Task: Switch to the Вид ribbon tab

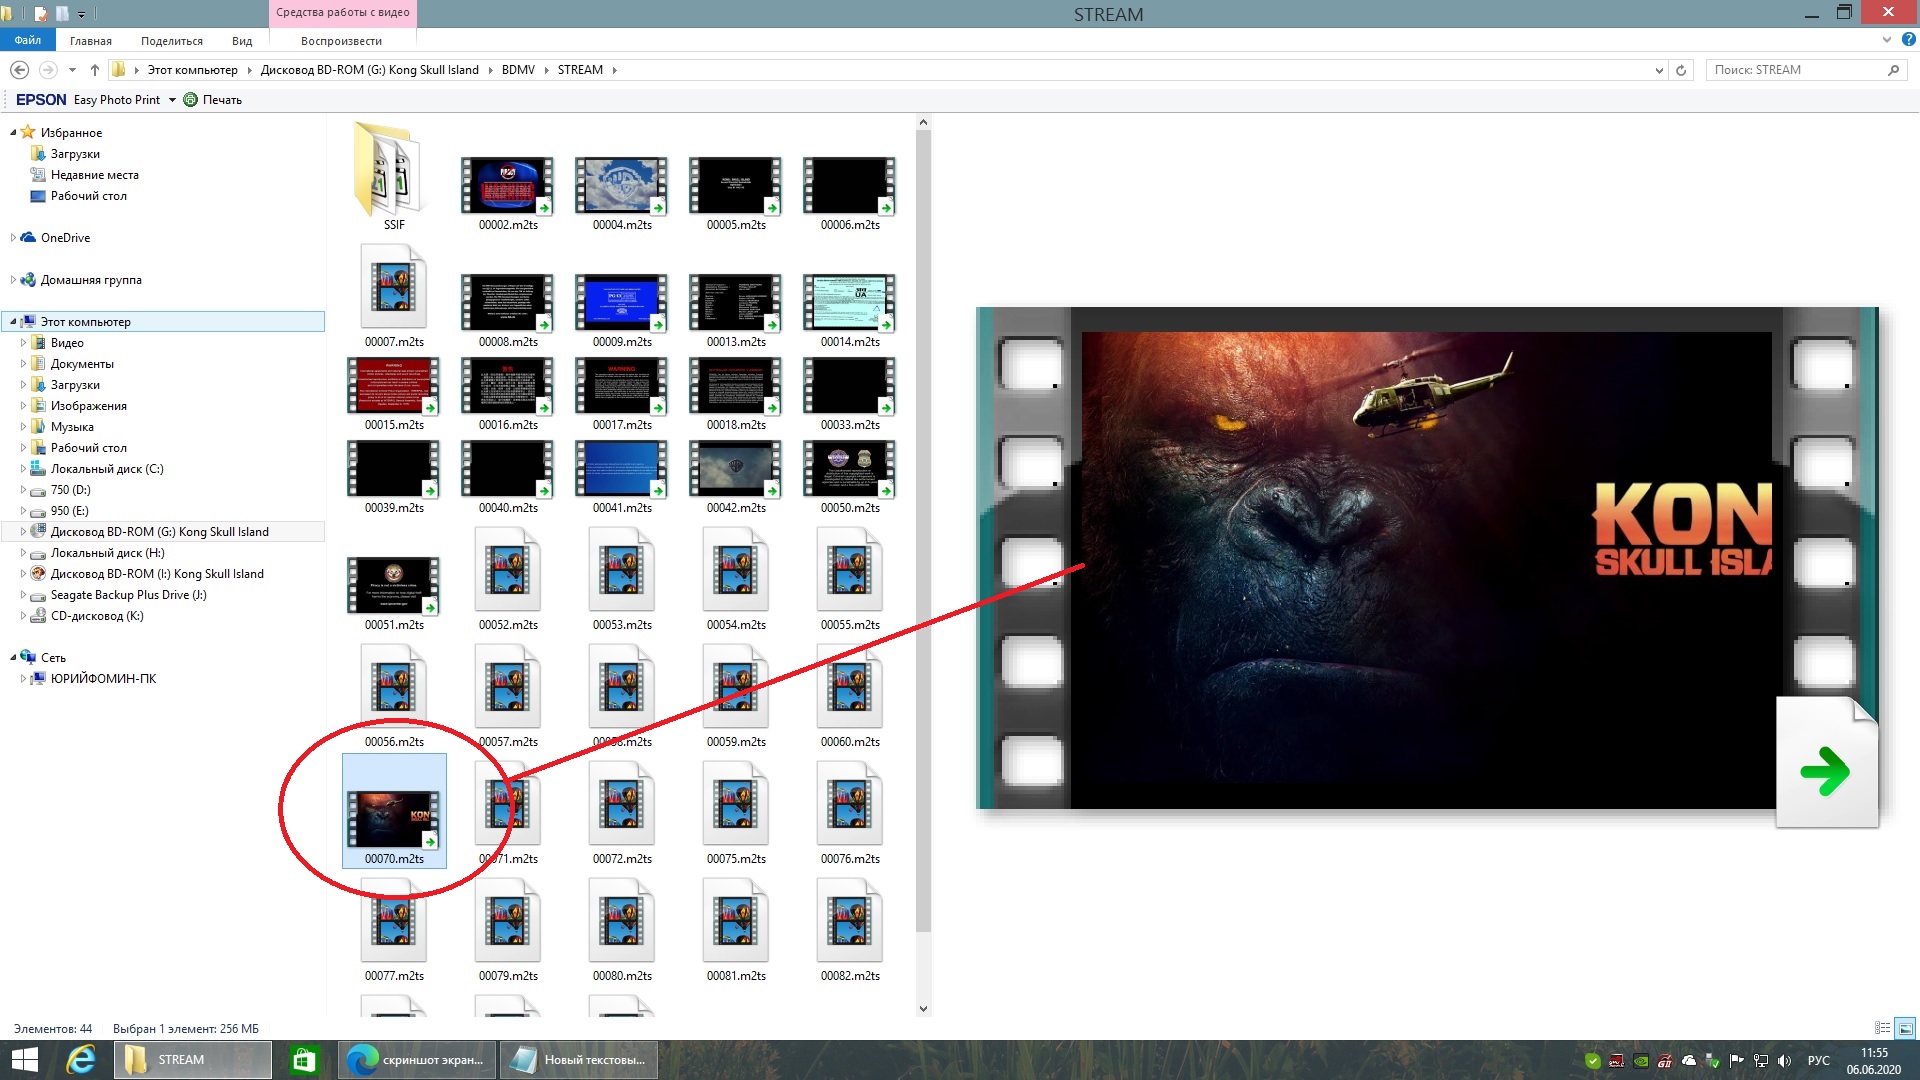Action: 242,41
